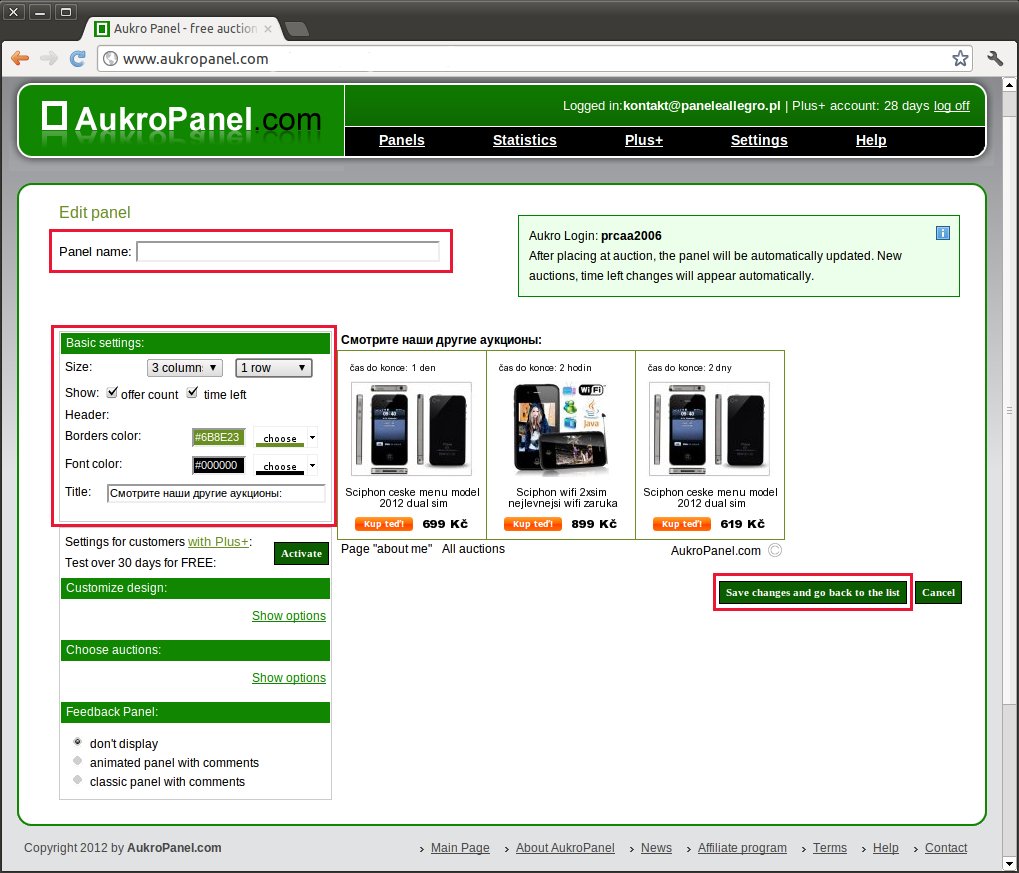This screenshot has height=873, width=1019.
Task: Click the browser forward arrow
Action: [49, 59]
